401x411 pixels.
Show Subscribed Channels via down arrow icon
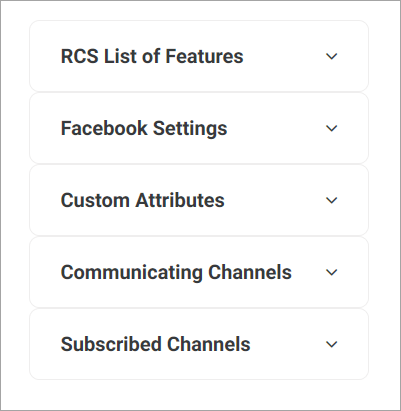(331, 344)
